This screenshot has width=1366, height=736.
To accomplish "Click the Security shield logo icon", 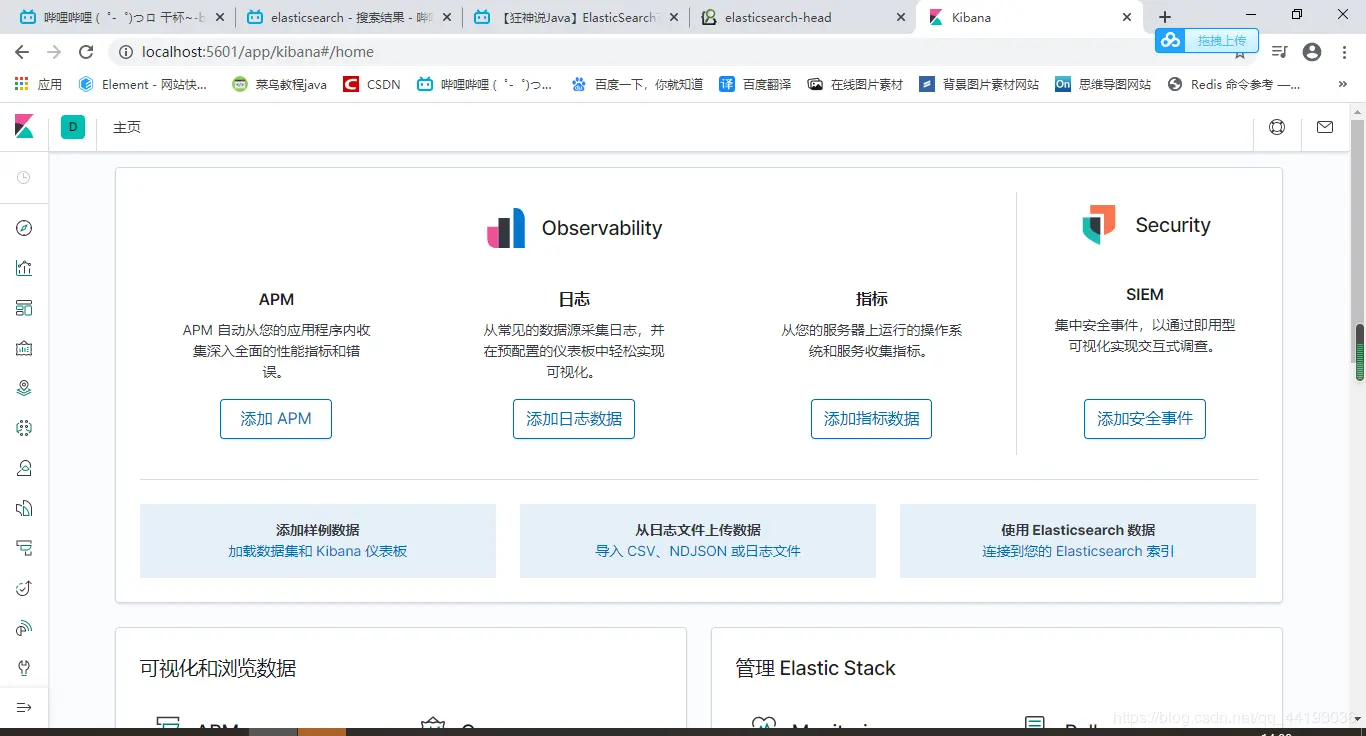I will pyautogui.click(x=1099, y=224).
